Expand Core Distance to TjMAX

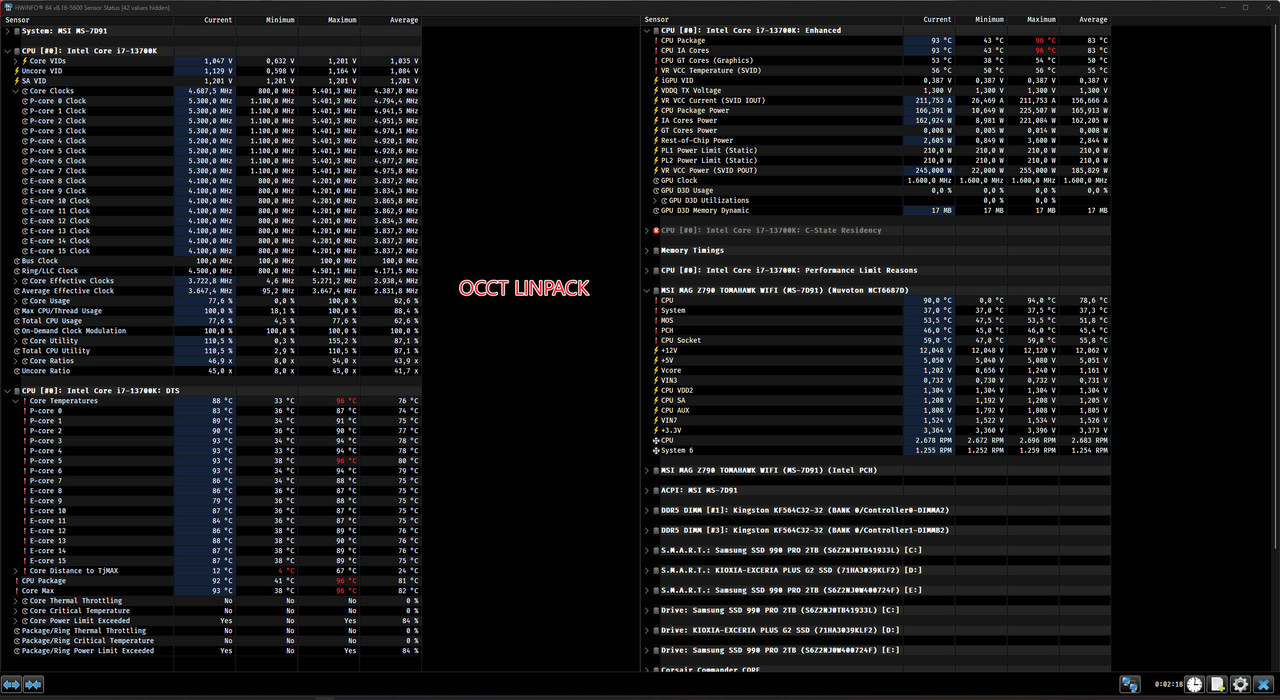click(16, 571)
